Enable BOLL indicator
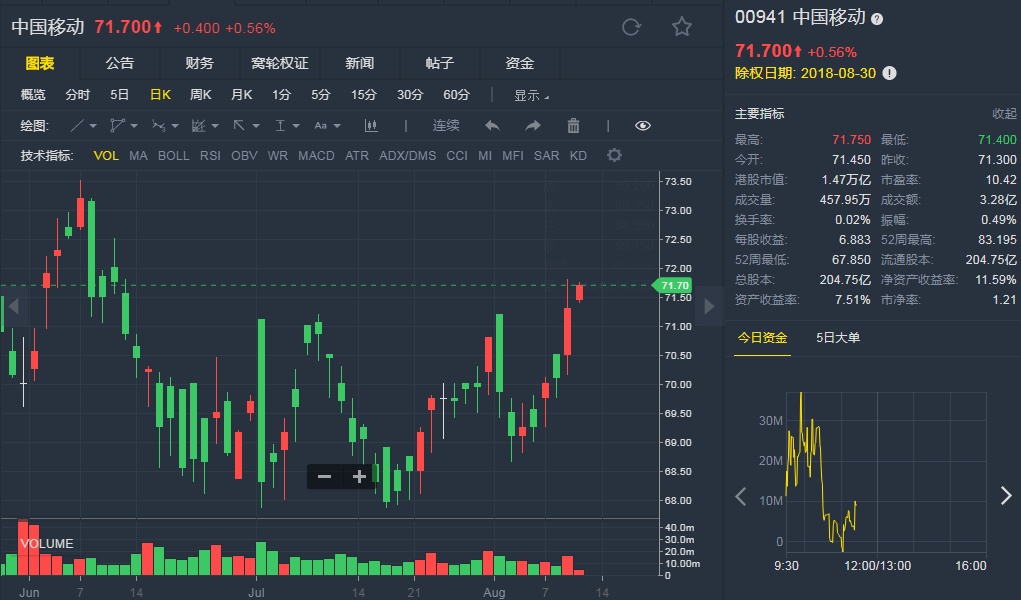Image resolution: width=1021 pixels, height=600 pixels. click(x=174, y=156)
